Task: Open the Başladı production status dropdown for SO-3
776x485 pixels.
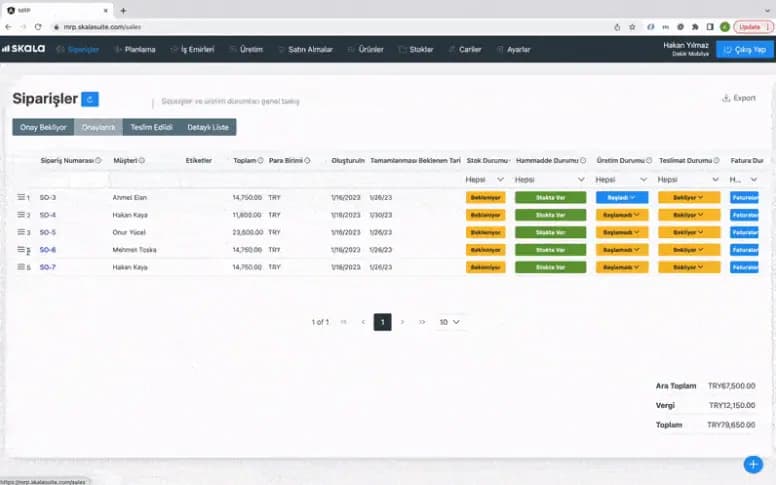Action: coord(622,197)
